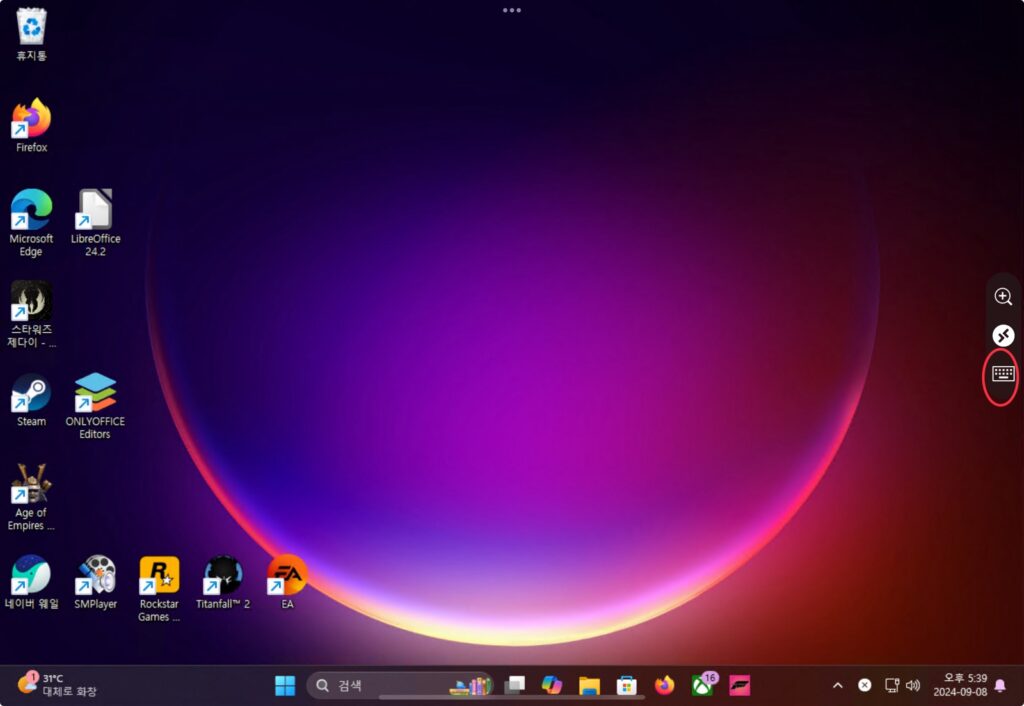This screenshot has height=706, width=1024.
Task: Click the round X tray icon
Action: (x=865, y=685)
